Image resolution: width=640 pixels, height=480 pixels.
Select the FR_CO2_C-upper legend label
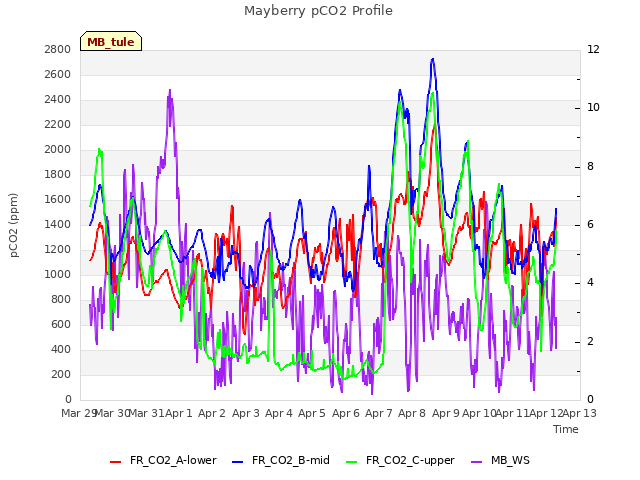point(410,460)
